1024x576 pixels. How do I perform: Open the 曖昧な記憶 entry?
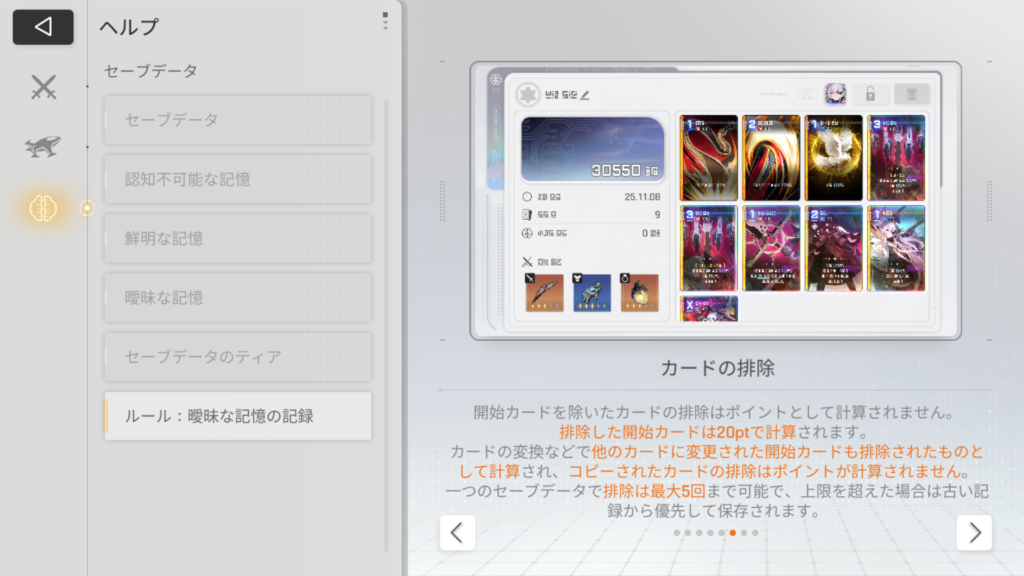(x=238, y=297)
